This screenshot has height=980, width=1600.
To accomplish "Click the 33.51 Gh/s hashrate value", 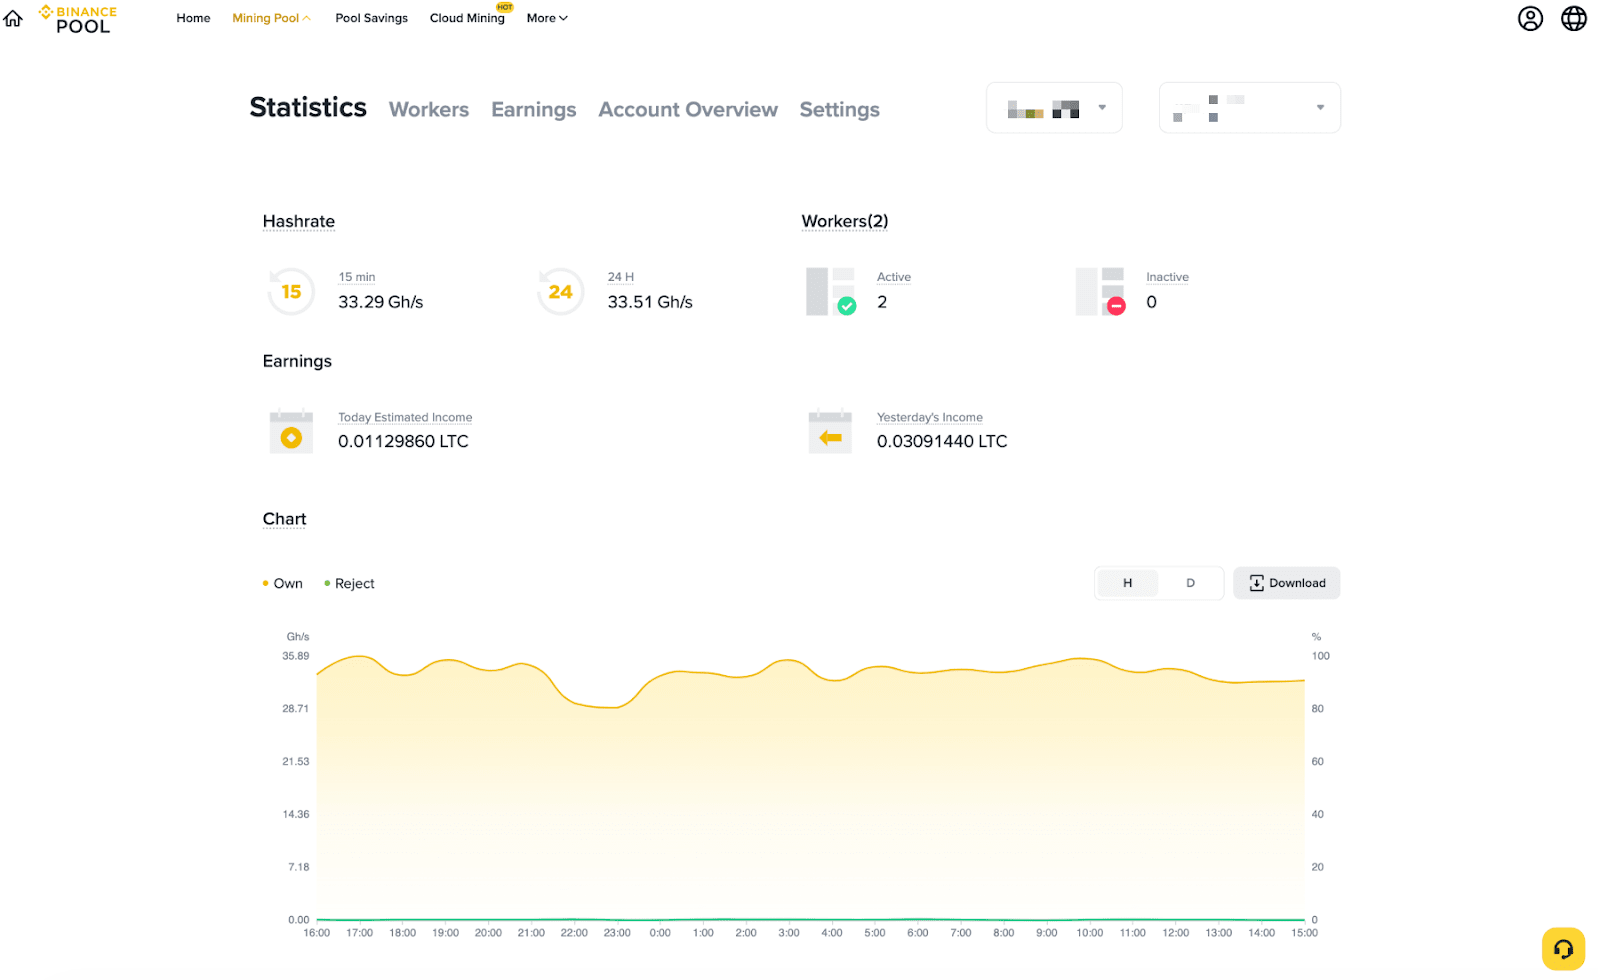I will [x=650, y=302].
